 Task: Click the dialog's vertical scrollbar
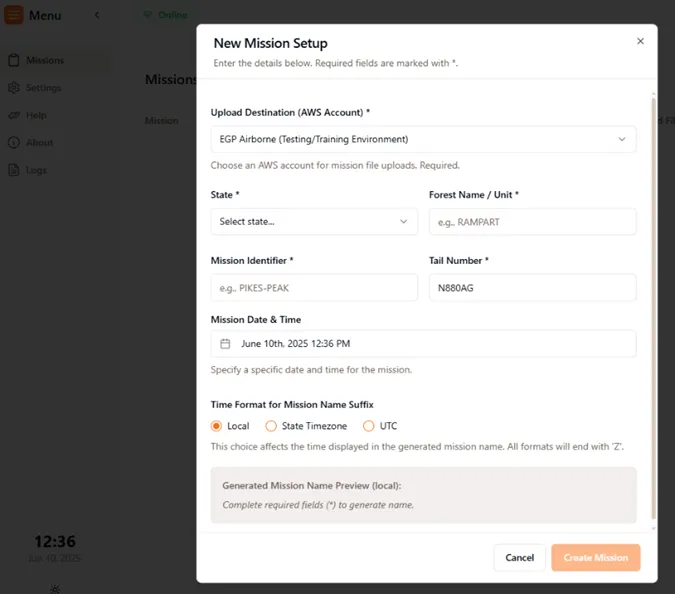coord(654,300)
